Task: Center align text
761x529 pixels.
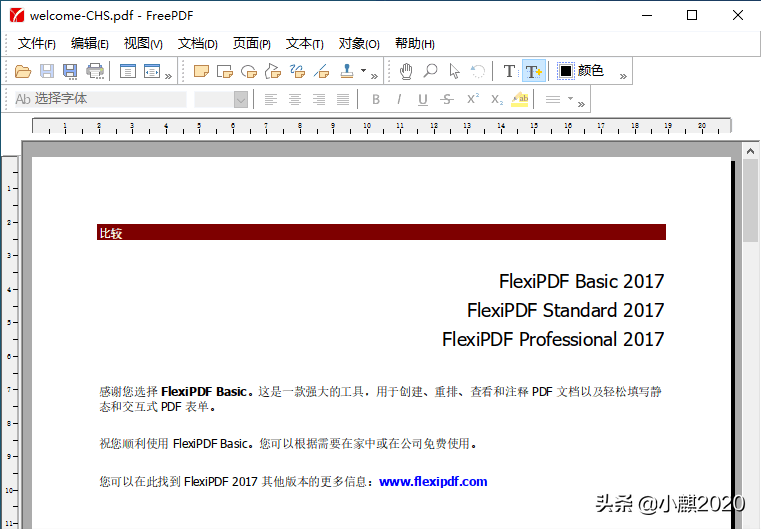Action: click(295, 99)
